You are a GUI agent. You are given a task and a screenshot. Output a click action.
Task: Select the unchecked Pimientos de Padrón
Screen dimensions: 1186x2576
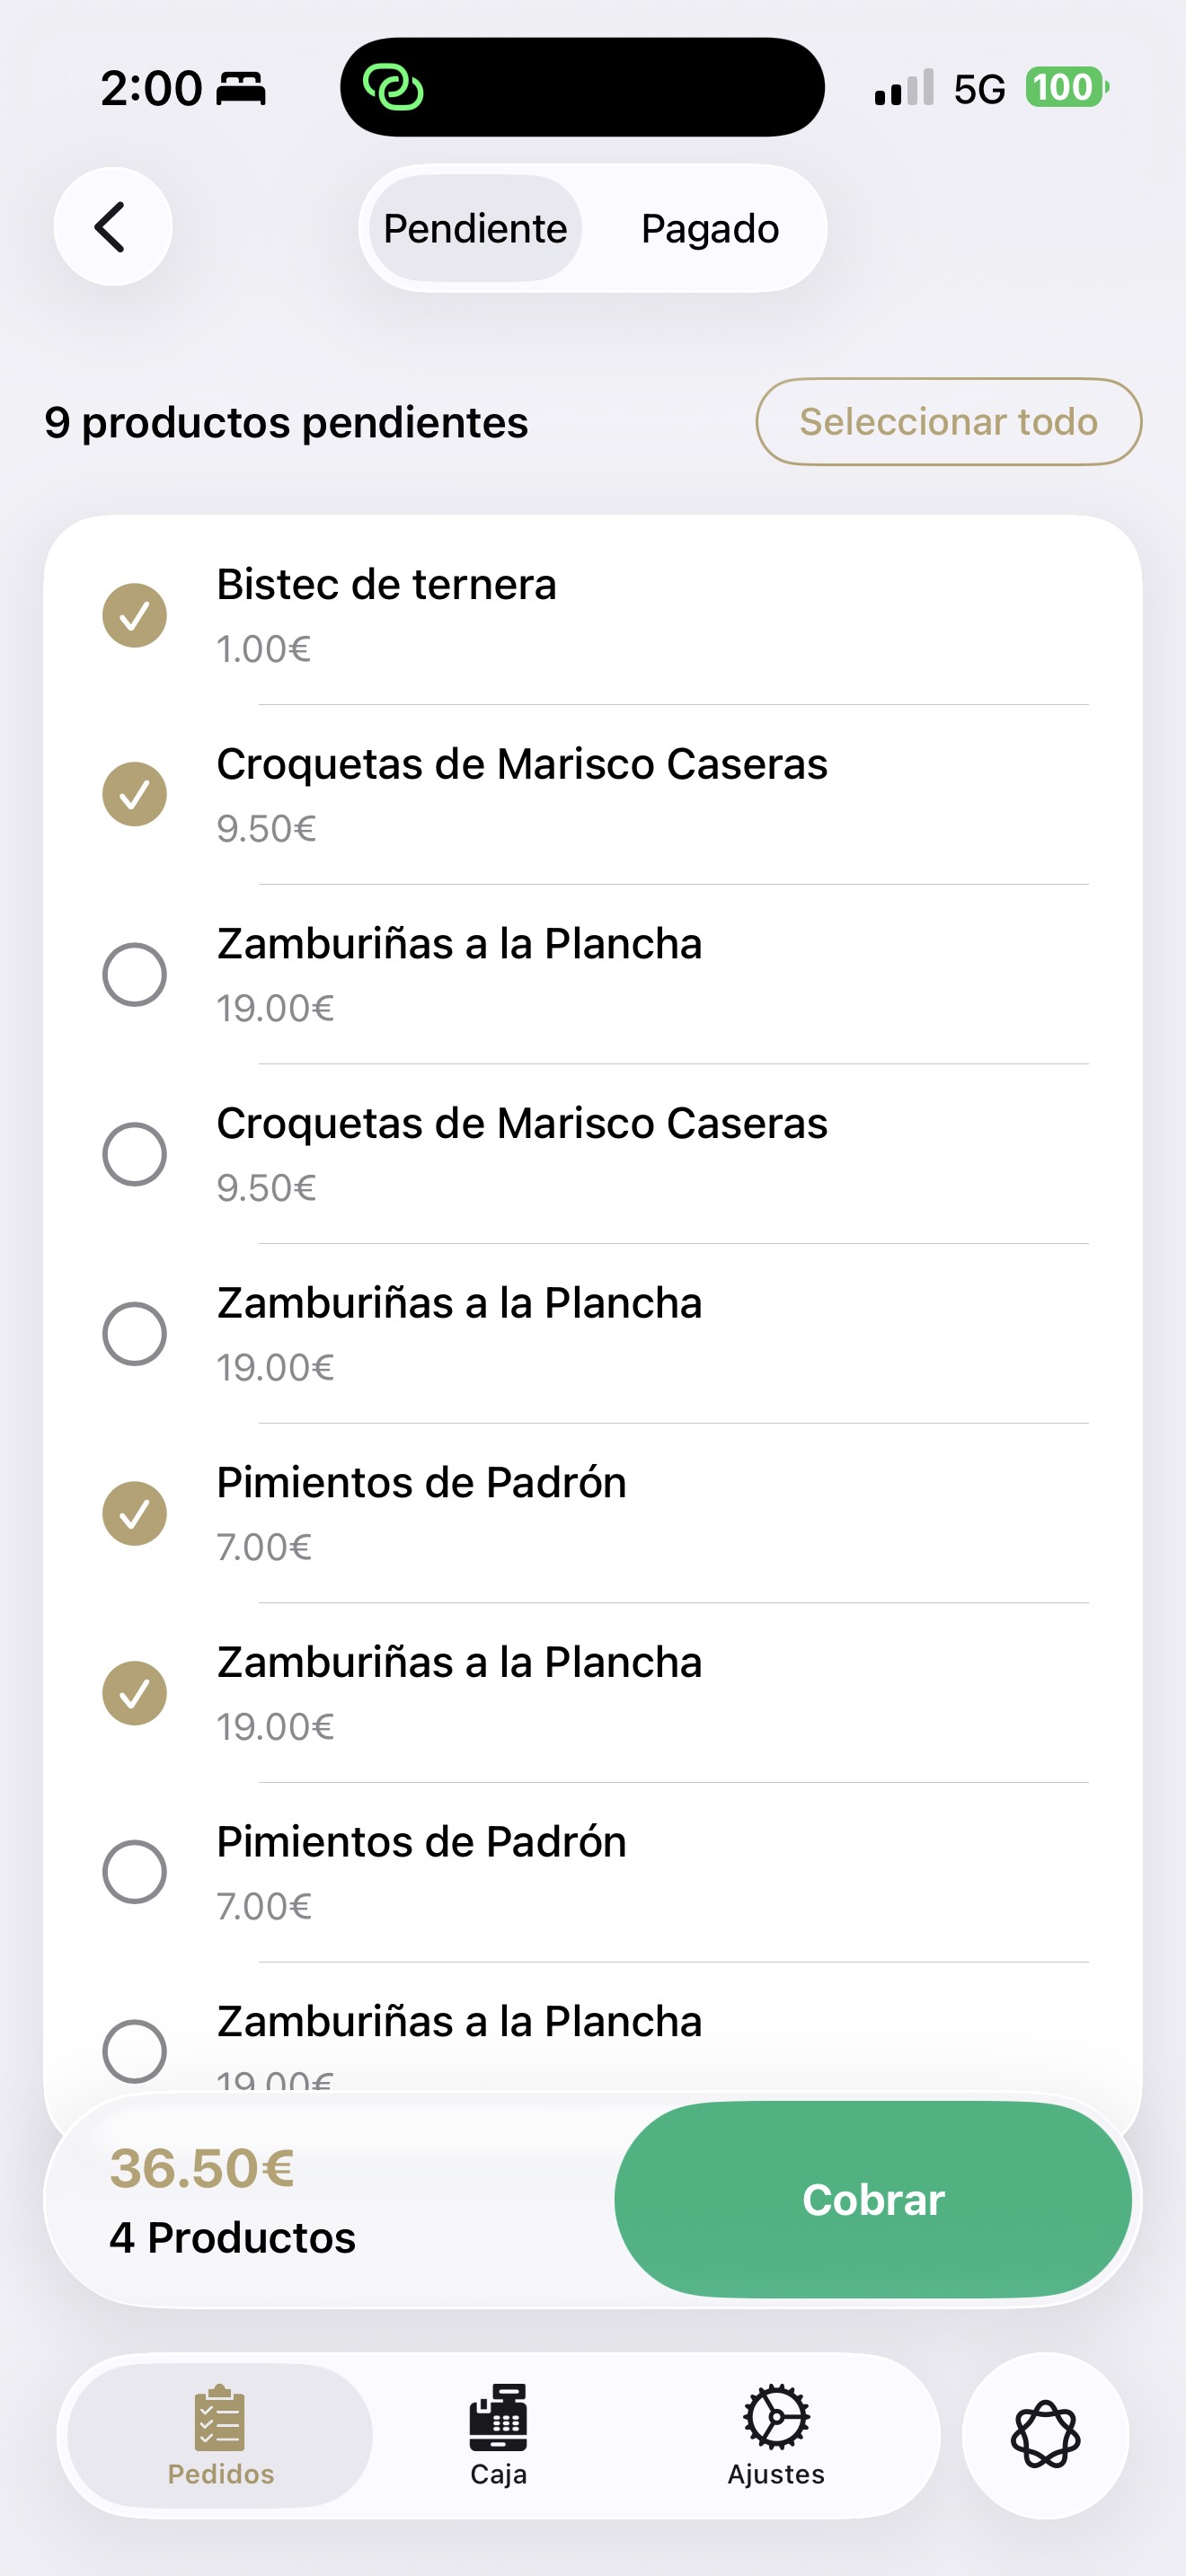pyautogui.click(x=135, y=1872)
